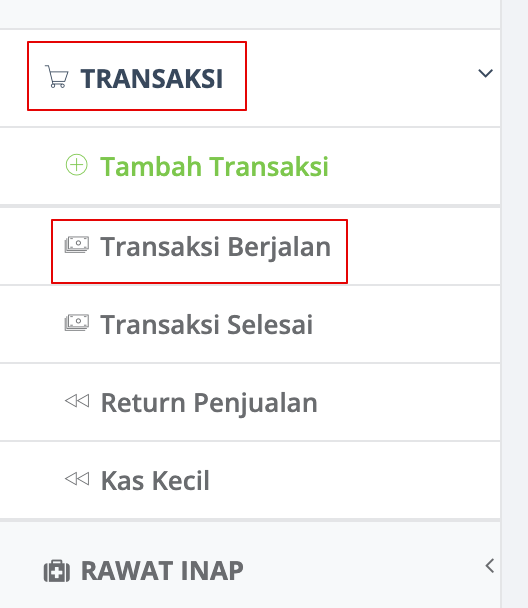
Task: Expand RAWAT INAP with the left chevron
Action: [x=490, y=566]
